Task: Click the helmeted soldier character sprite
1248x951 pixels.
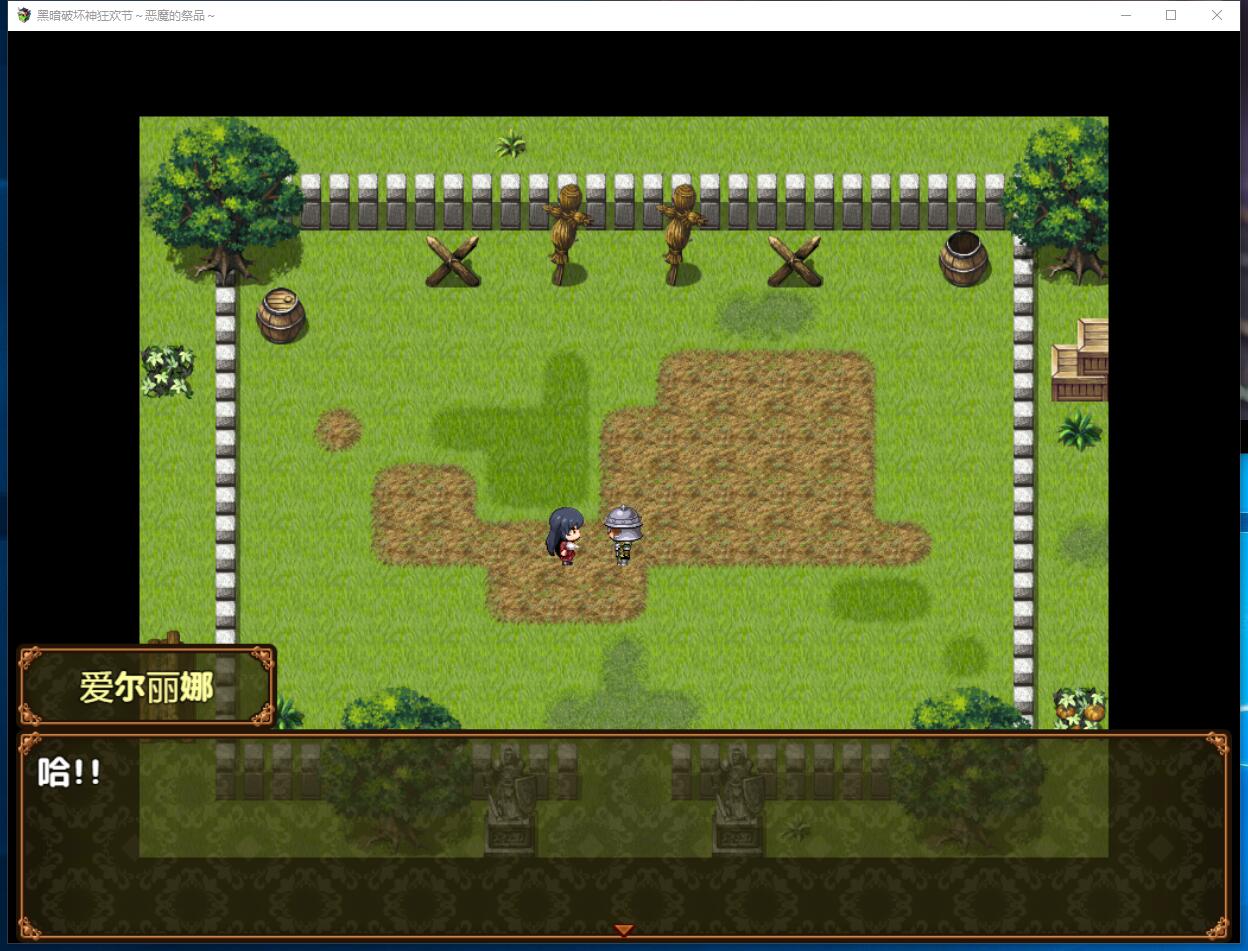Action: tap(622, 534)
